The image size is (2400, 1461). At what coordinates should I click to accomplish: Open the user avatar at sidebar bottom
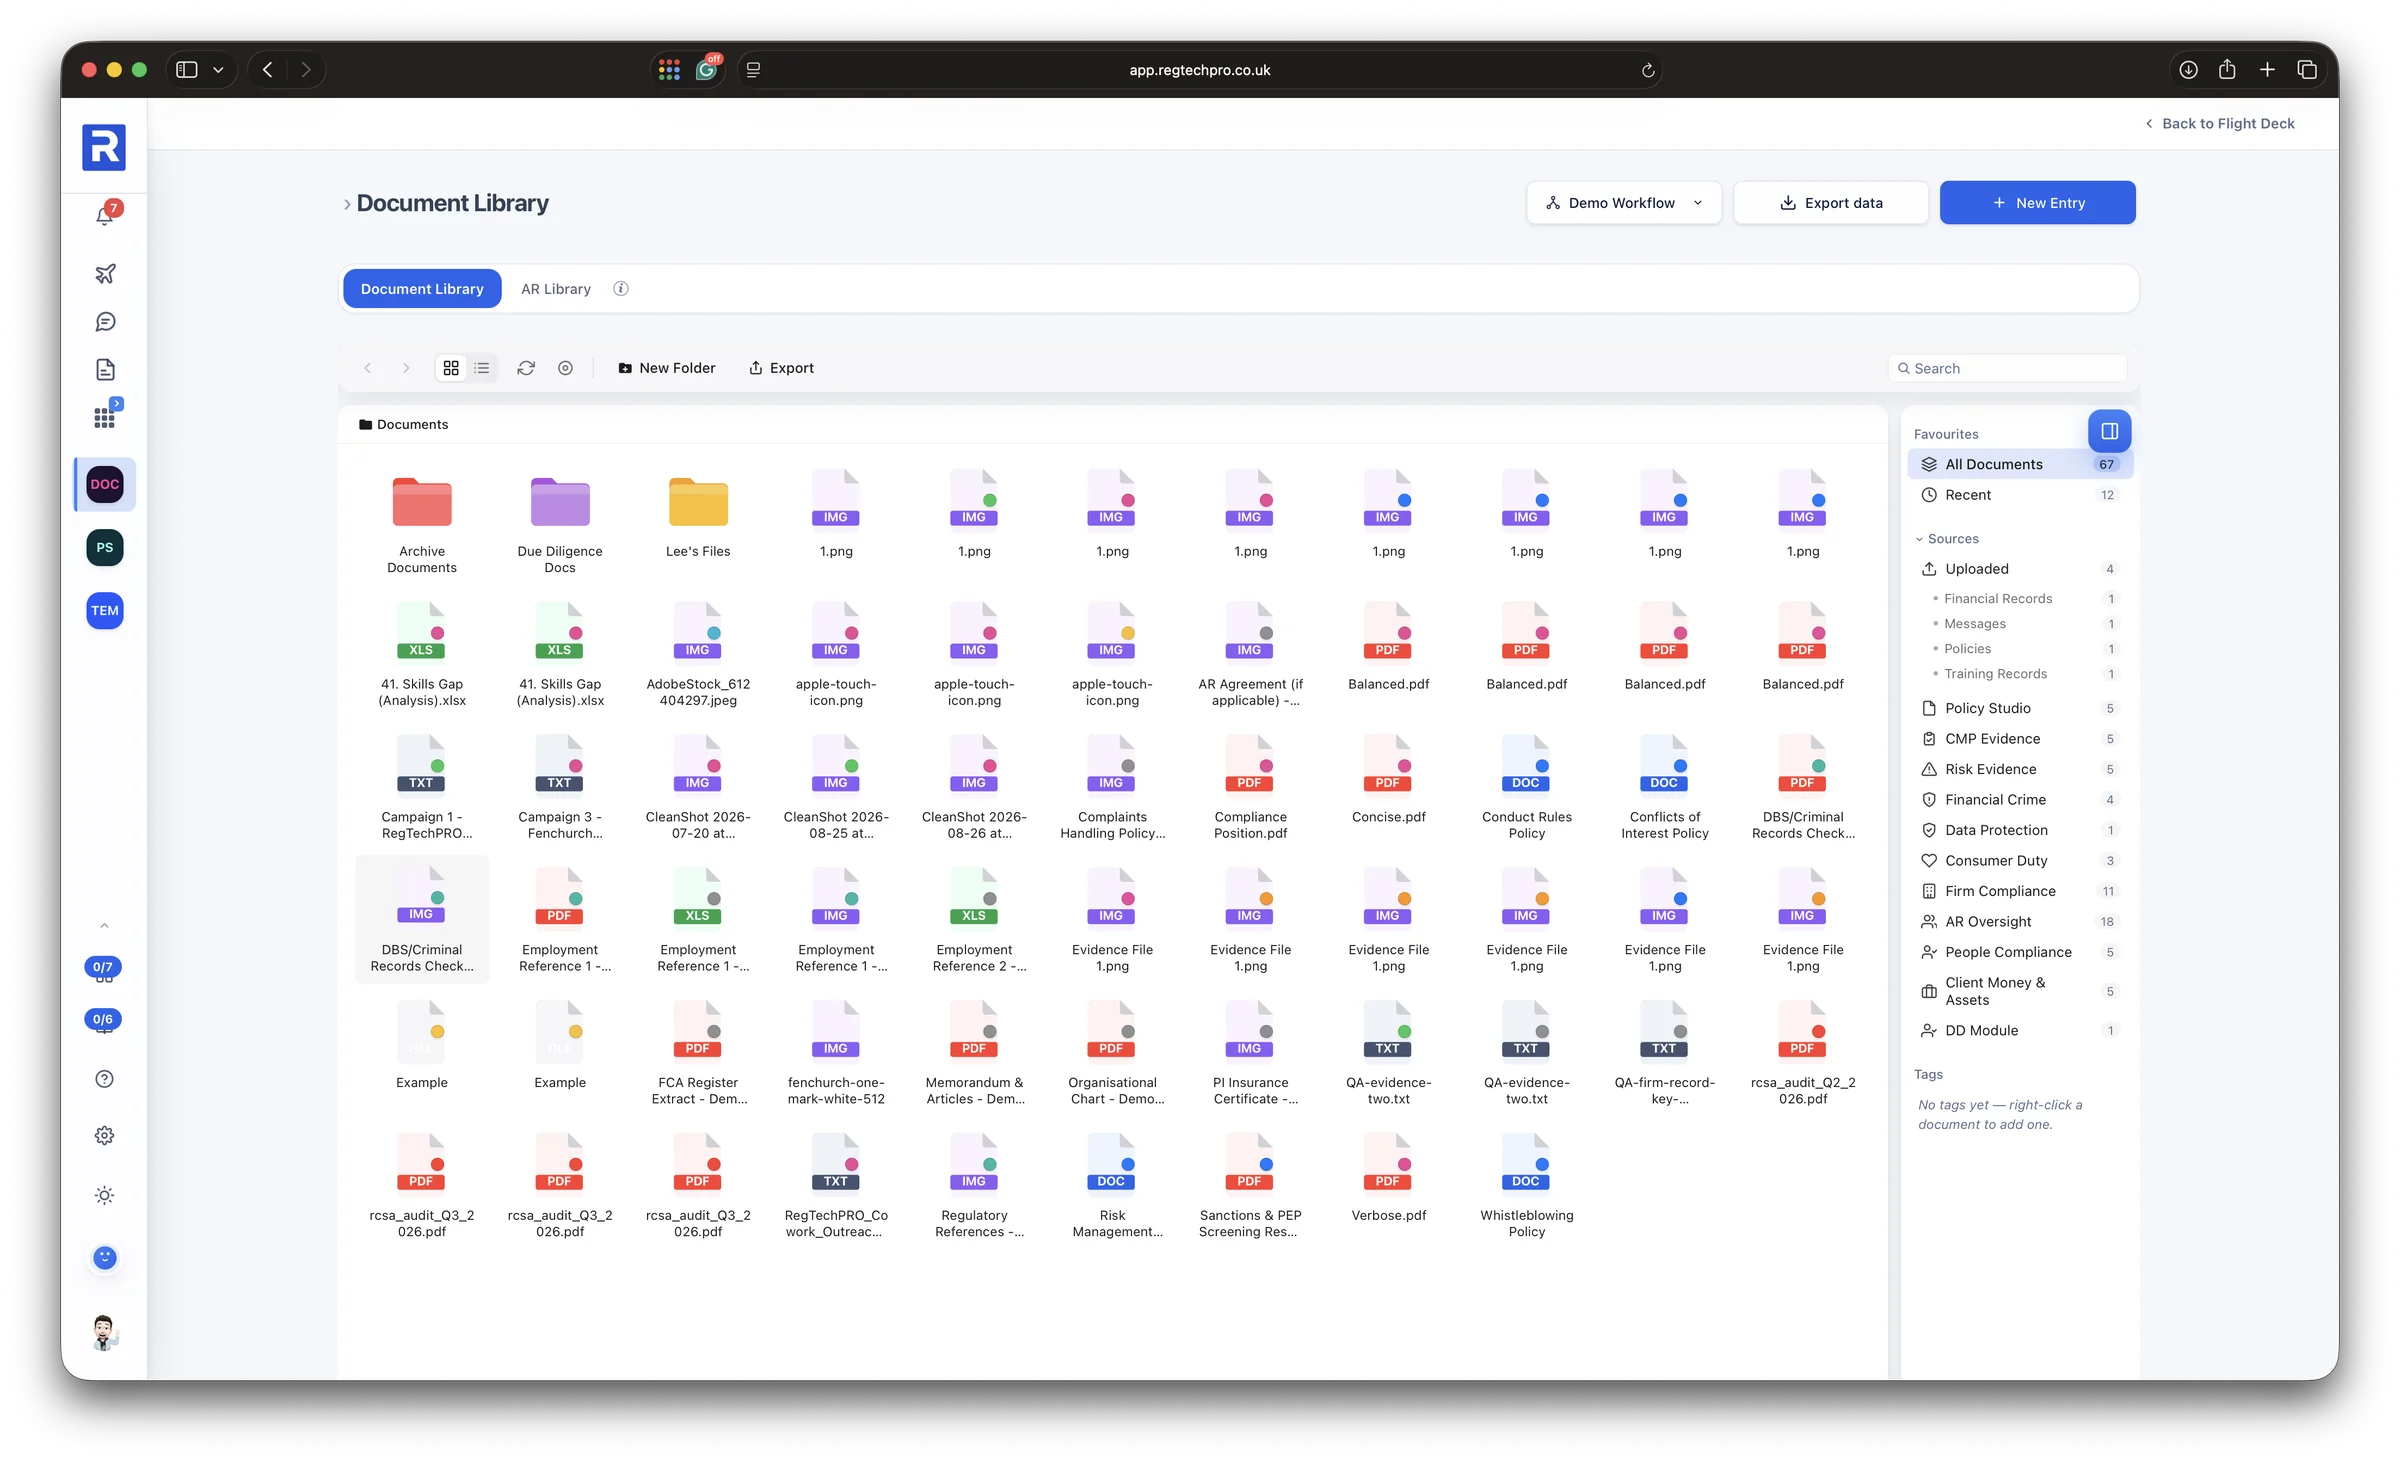[104, 1332]
